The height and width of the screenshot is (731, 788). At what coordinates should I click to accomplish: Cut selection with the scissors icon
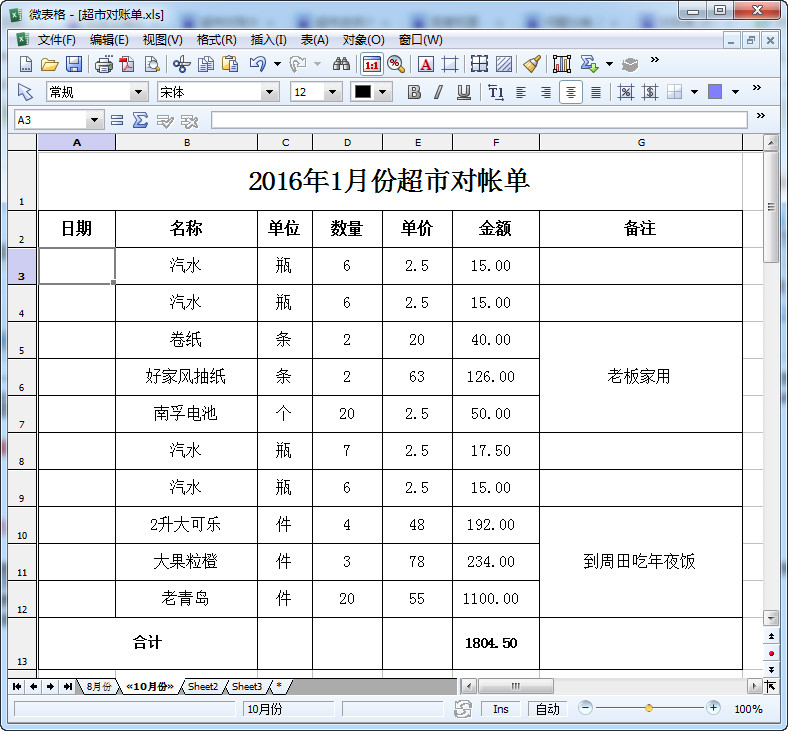[182, 64]
